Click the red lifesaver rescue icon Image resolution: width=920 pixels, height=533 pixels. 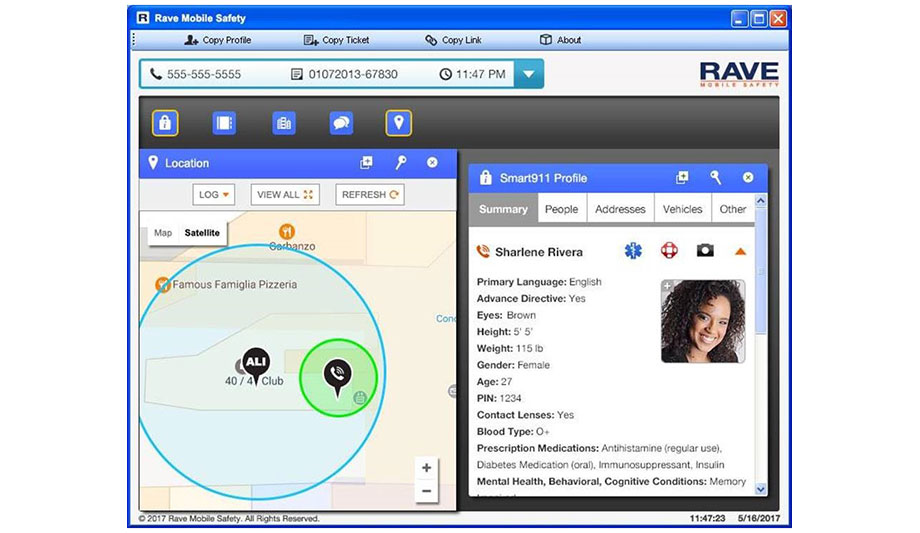point(669,251)
